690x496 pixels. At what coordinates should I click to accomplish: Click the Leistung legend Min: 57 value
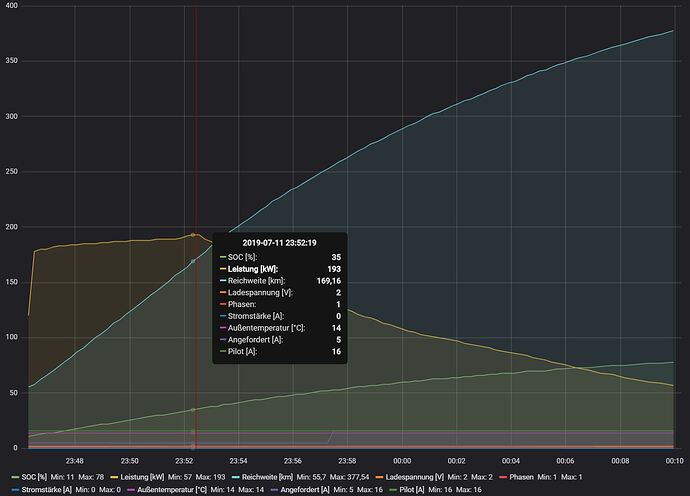[180, 477]
